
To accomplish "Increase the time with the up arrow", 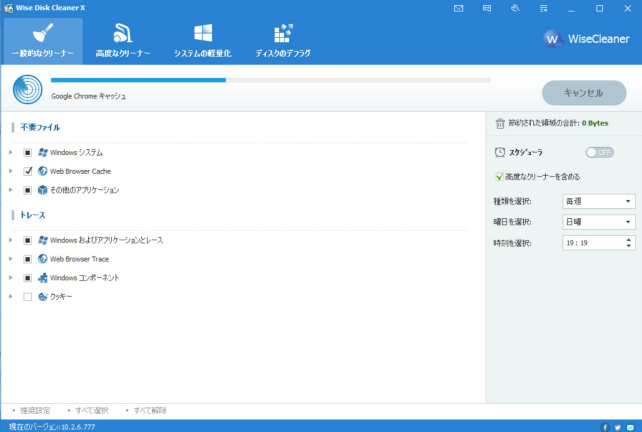I will point(628,240).
